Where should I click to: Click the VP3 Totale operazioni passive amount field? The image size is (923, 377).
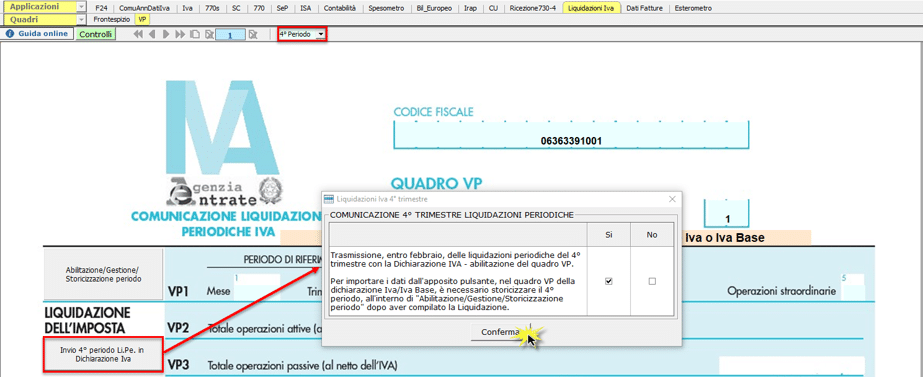(792, 365)
